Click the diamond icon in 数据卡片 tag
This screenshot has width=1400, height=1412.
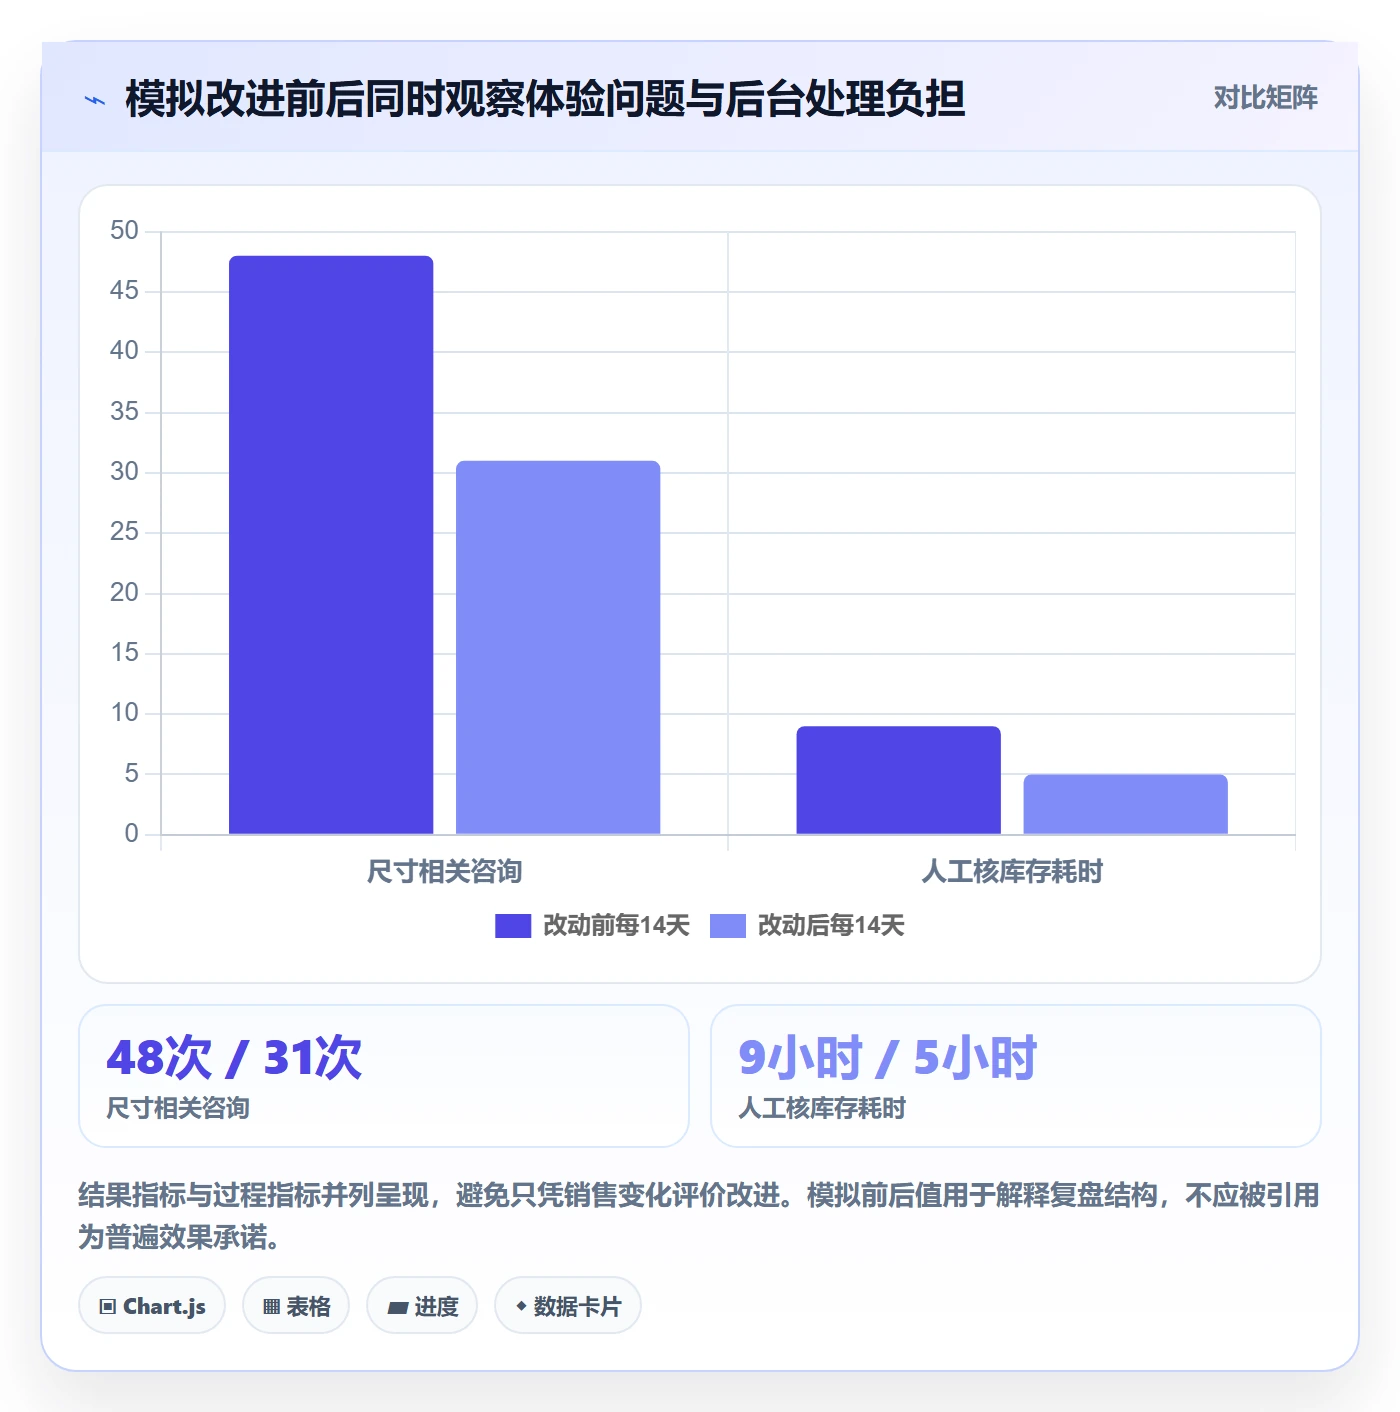521,1306
